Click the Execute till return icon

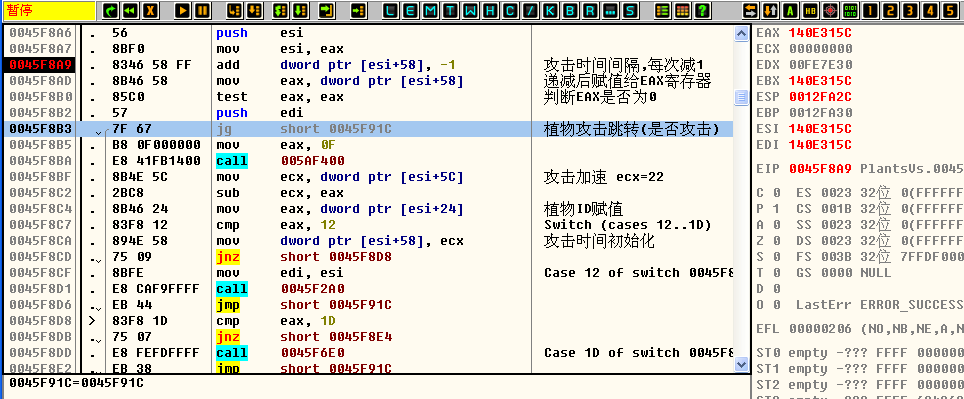tap(326, 10)
